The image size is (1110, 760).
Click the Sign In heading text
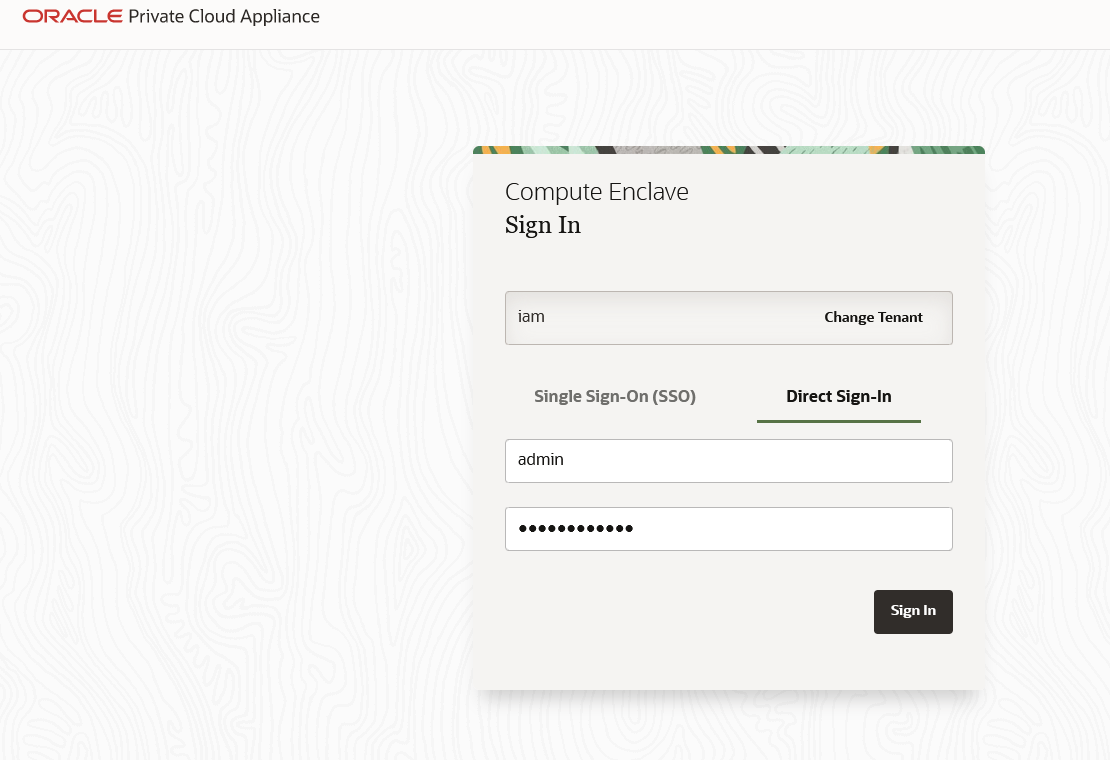(543, 225)
